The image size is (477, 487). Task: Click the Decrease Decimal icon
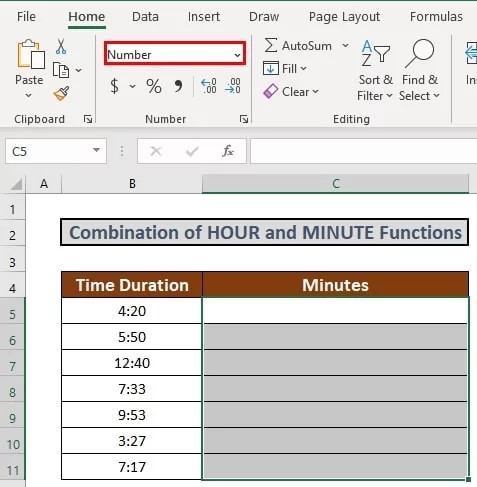(233, 86)
